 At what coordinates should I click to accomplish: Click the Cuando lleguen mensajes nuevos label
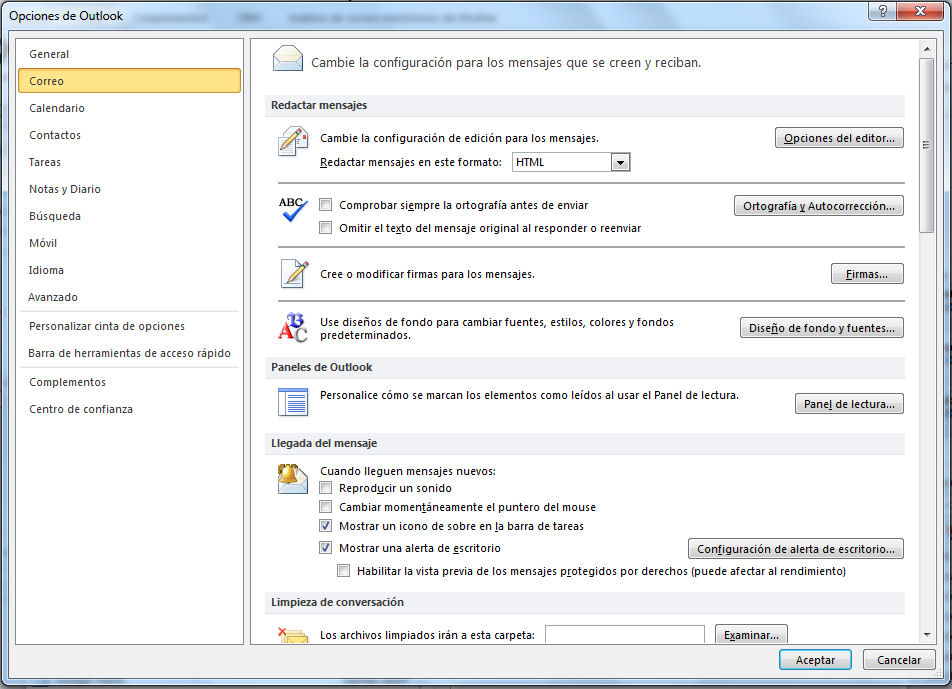click(x=408, y=471)
